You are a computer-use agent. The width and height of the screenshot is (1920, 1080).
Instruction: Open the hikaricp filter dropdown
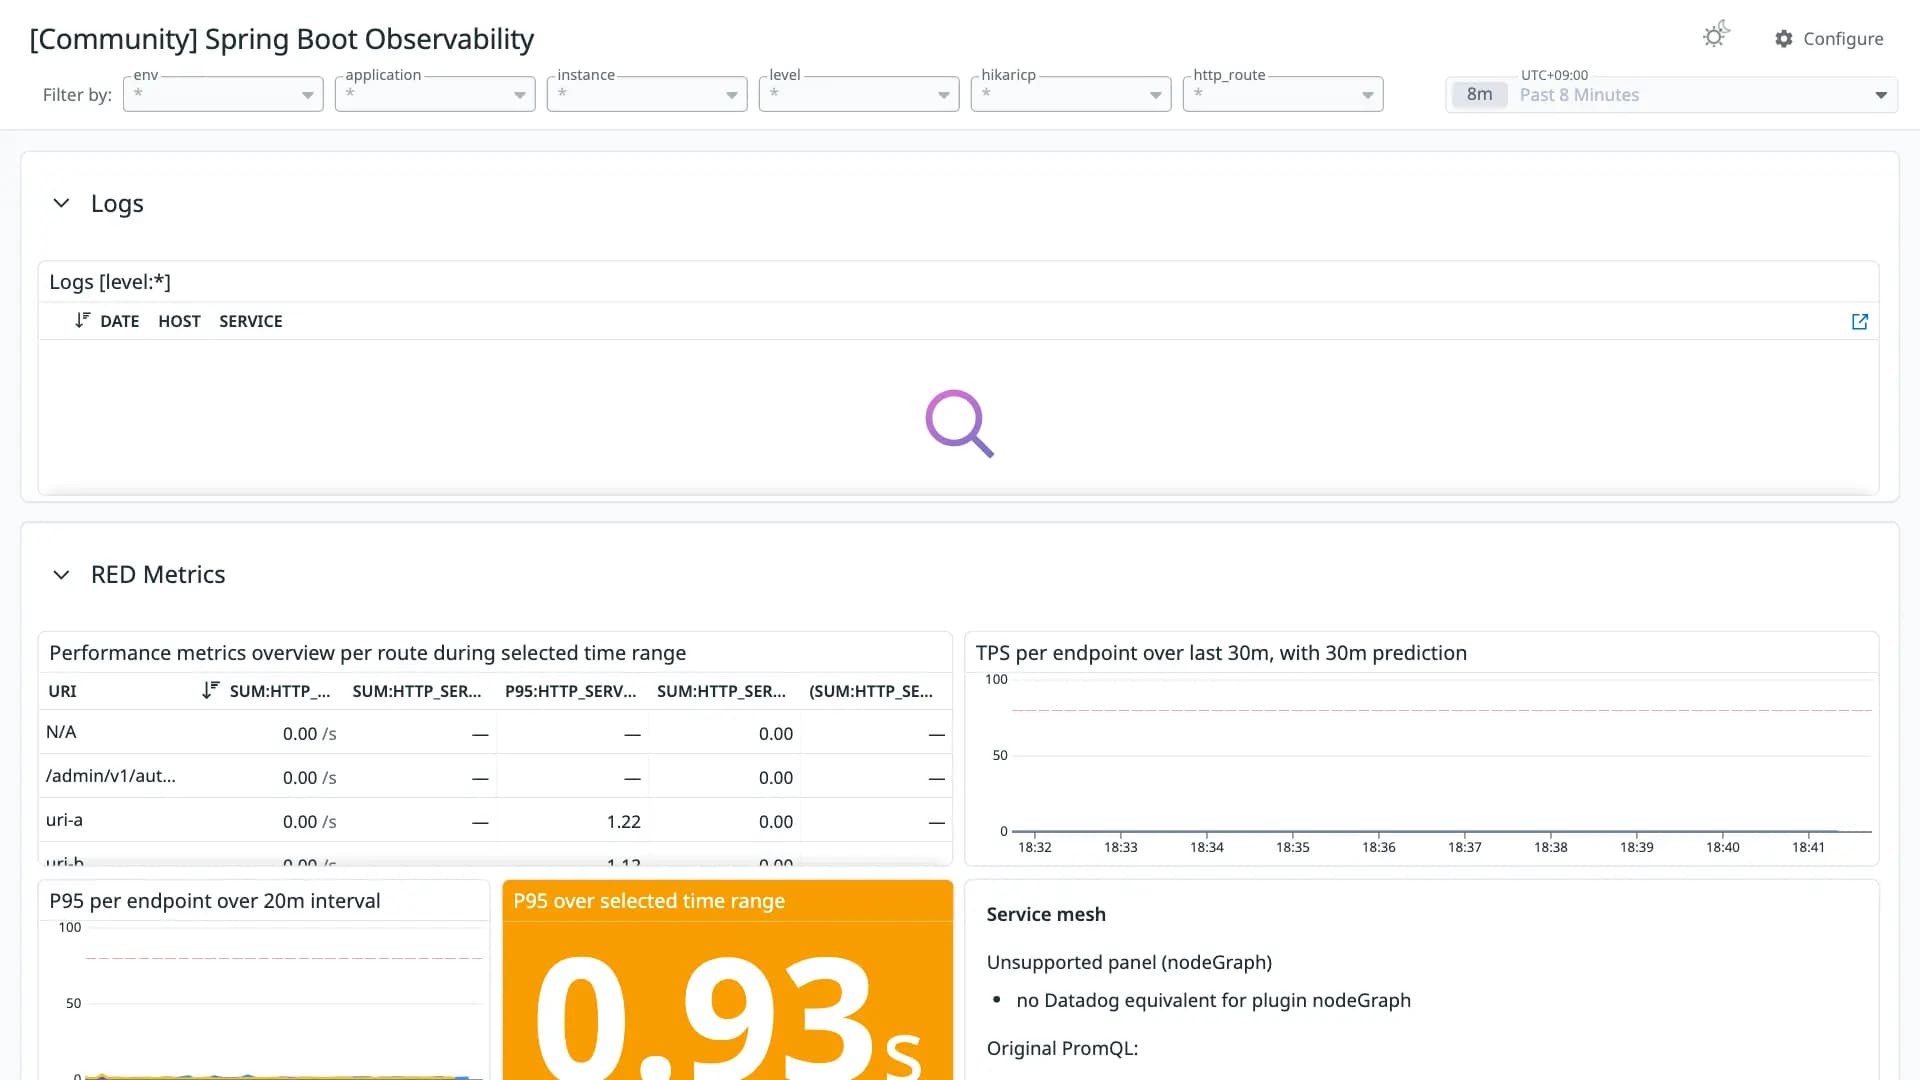click(x=1071, y=94)
